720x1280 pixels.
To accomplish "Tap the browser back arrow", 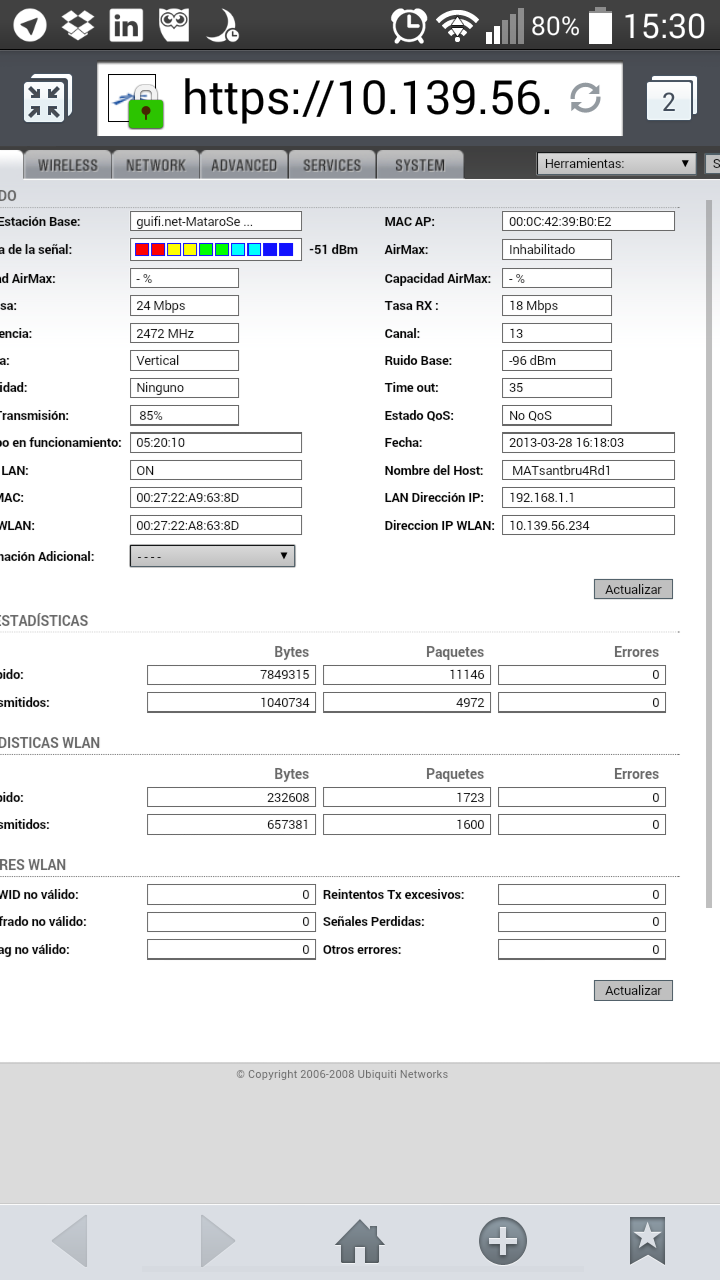I will 69,1241.
